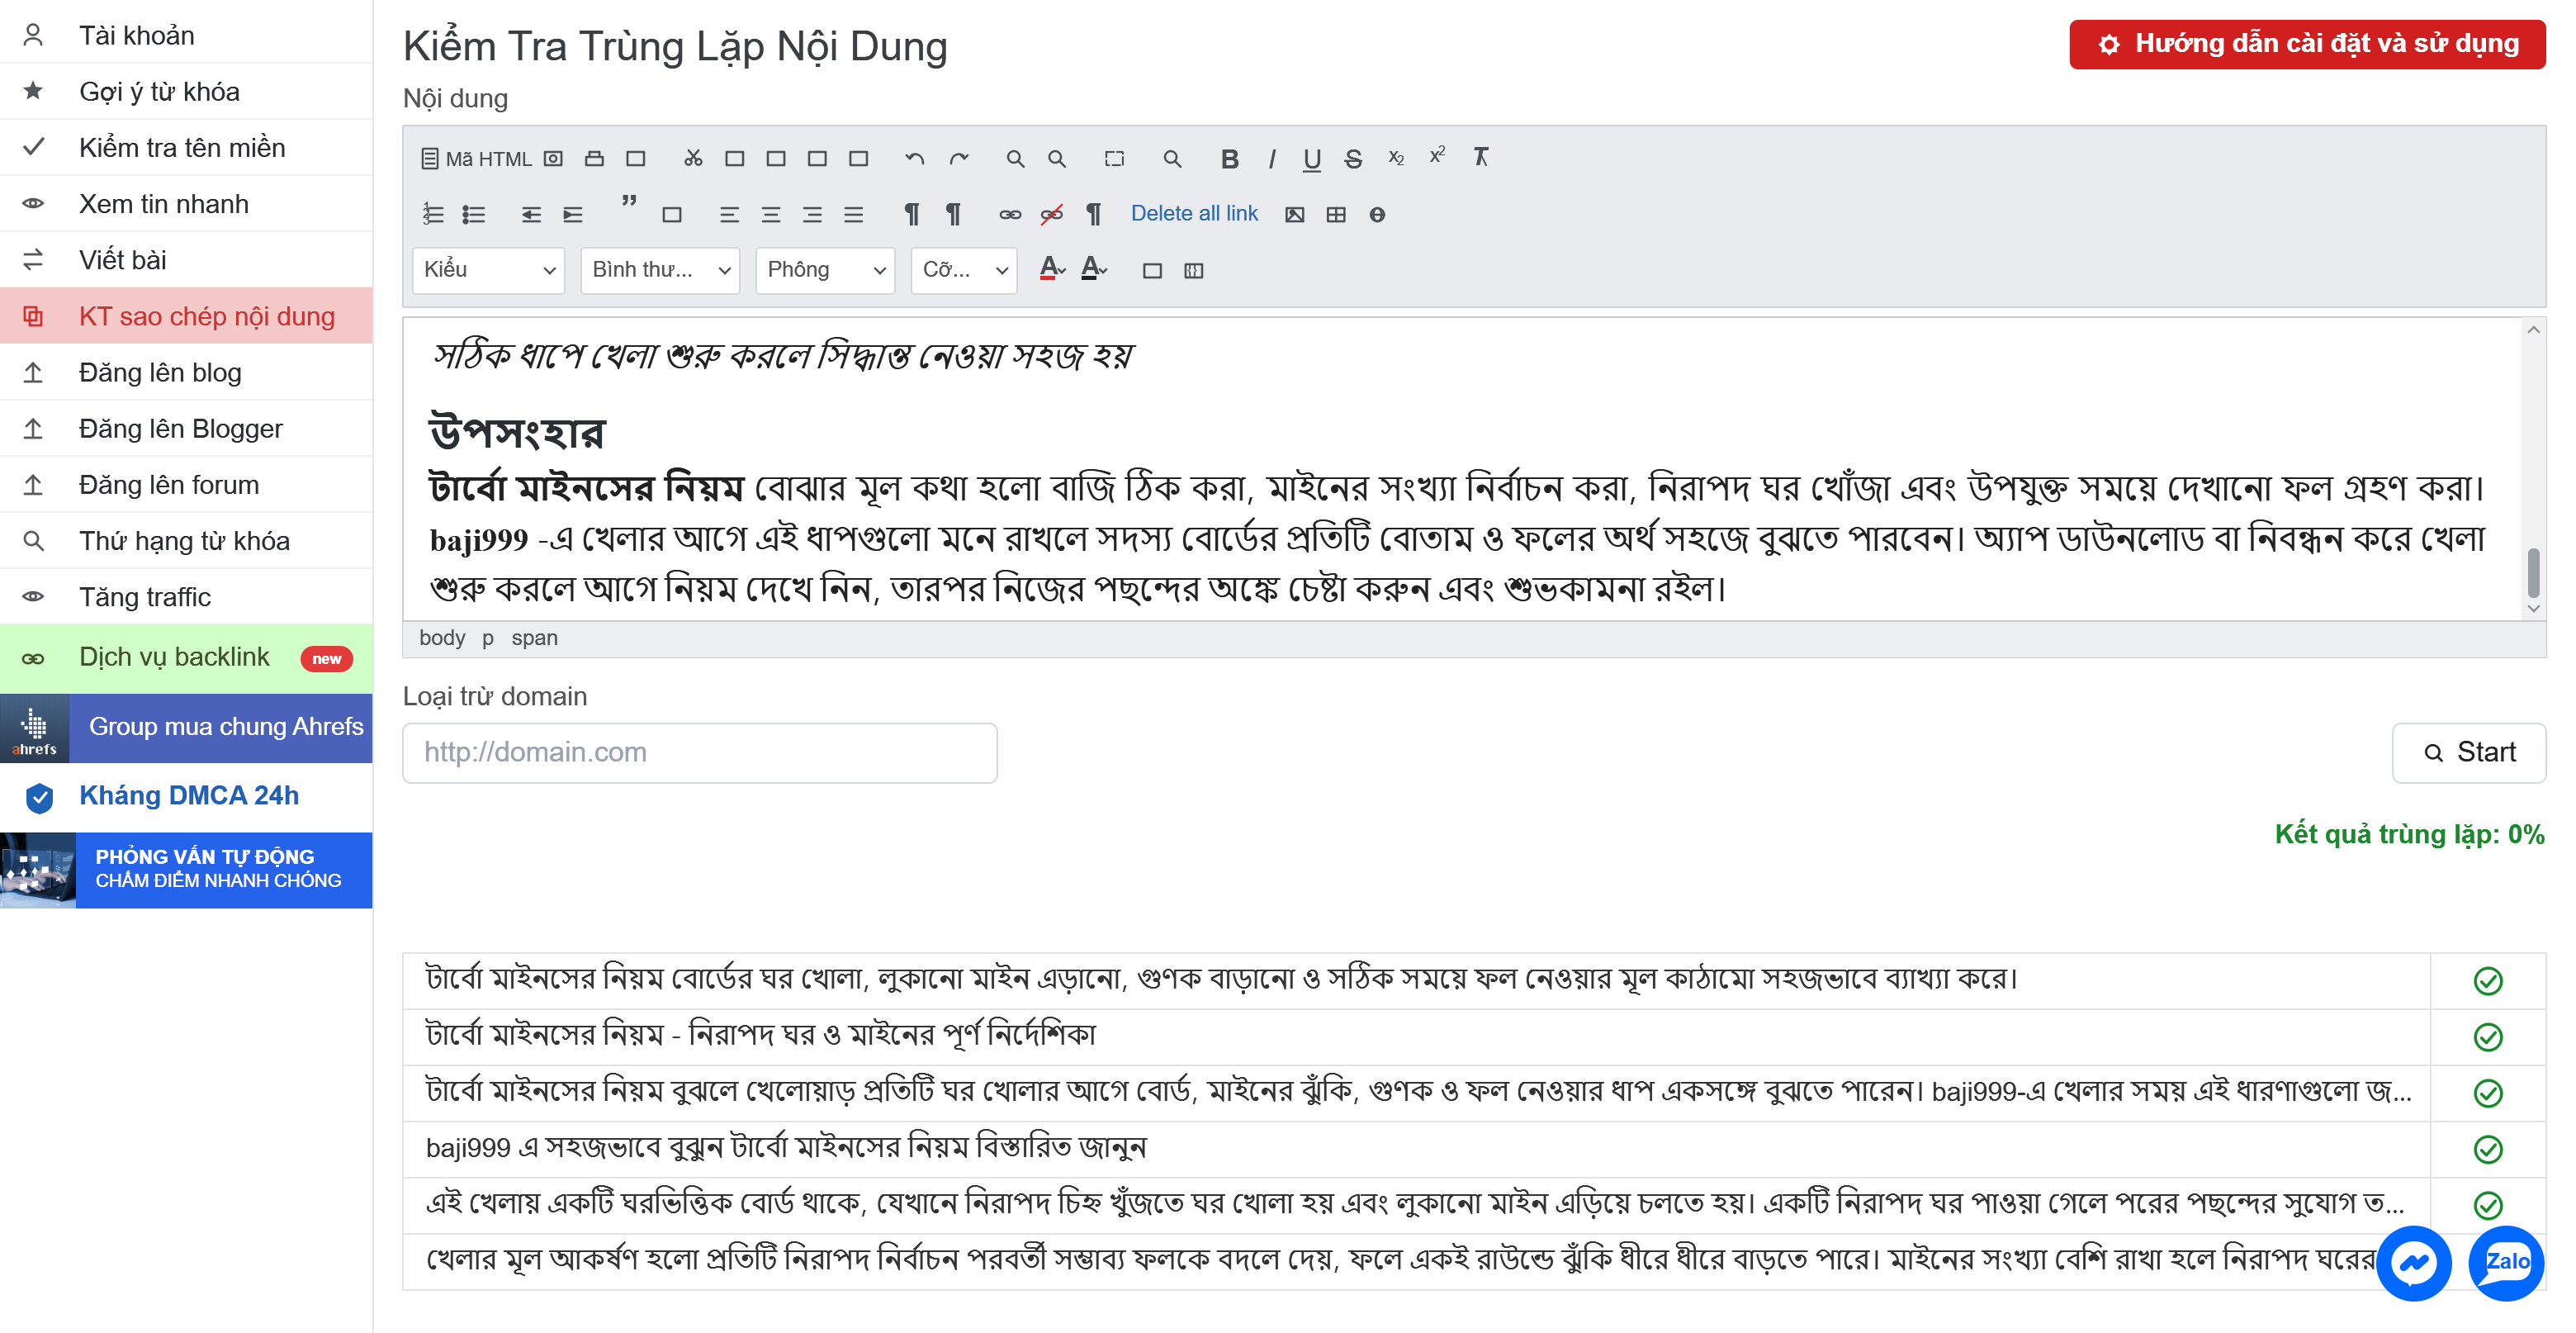The image size is (2576, 1333).
Task: Open Đăng lên blog menu item
Action: [186, 372]
